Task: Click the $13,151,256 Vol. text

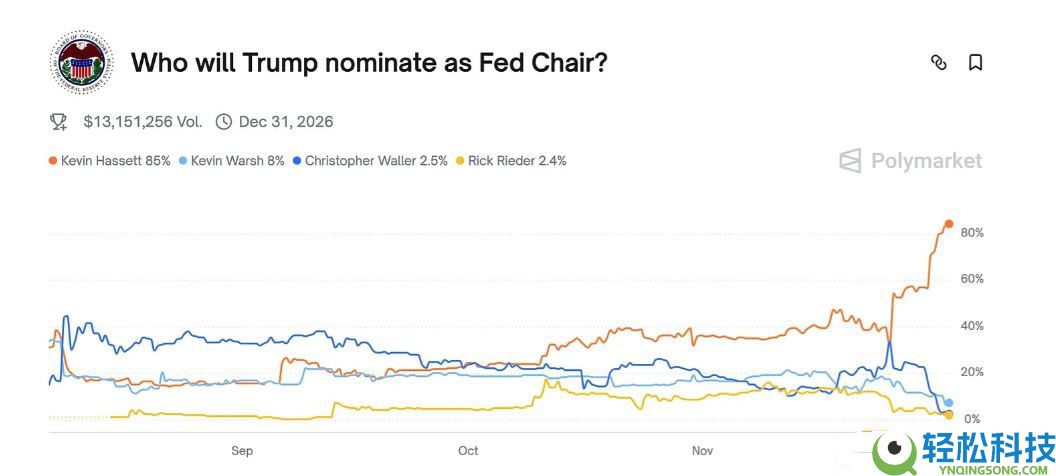Action: tap(142, 122)
